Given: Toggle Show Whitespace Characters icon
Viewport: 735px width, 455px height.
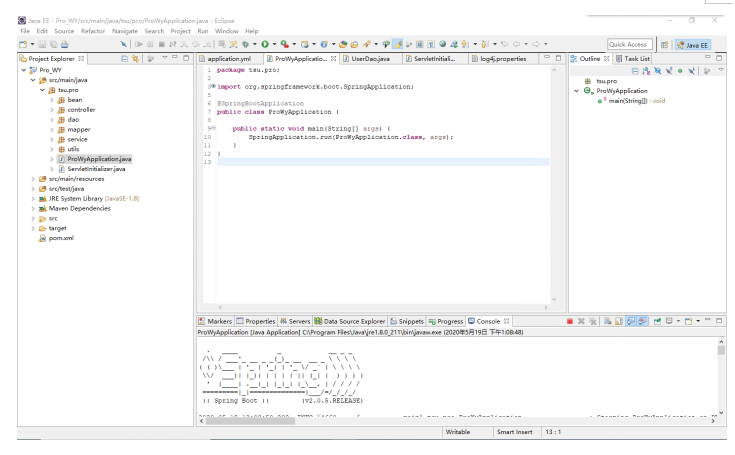Looking at the screenshot, I should 431,44.
